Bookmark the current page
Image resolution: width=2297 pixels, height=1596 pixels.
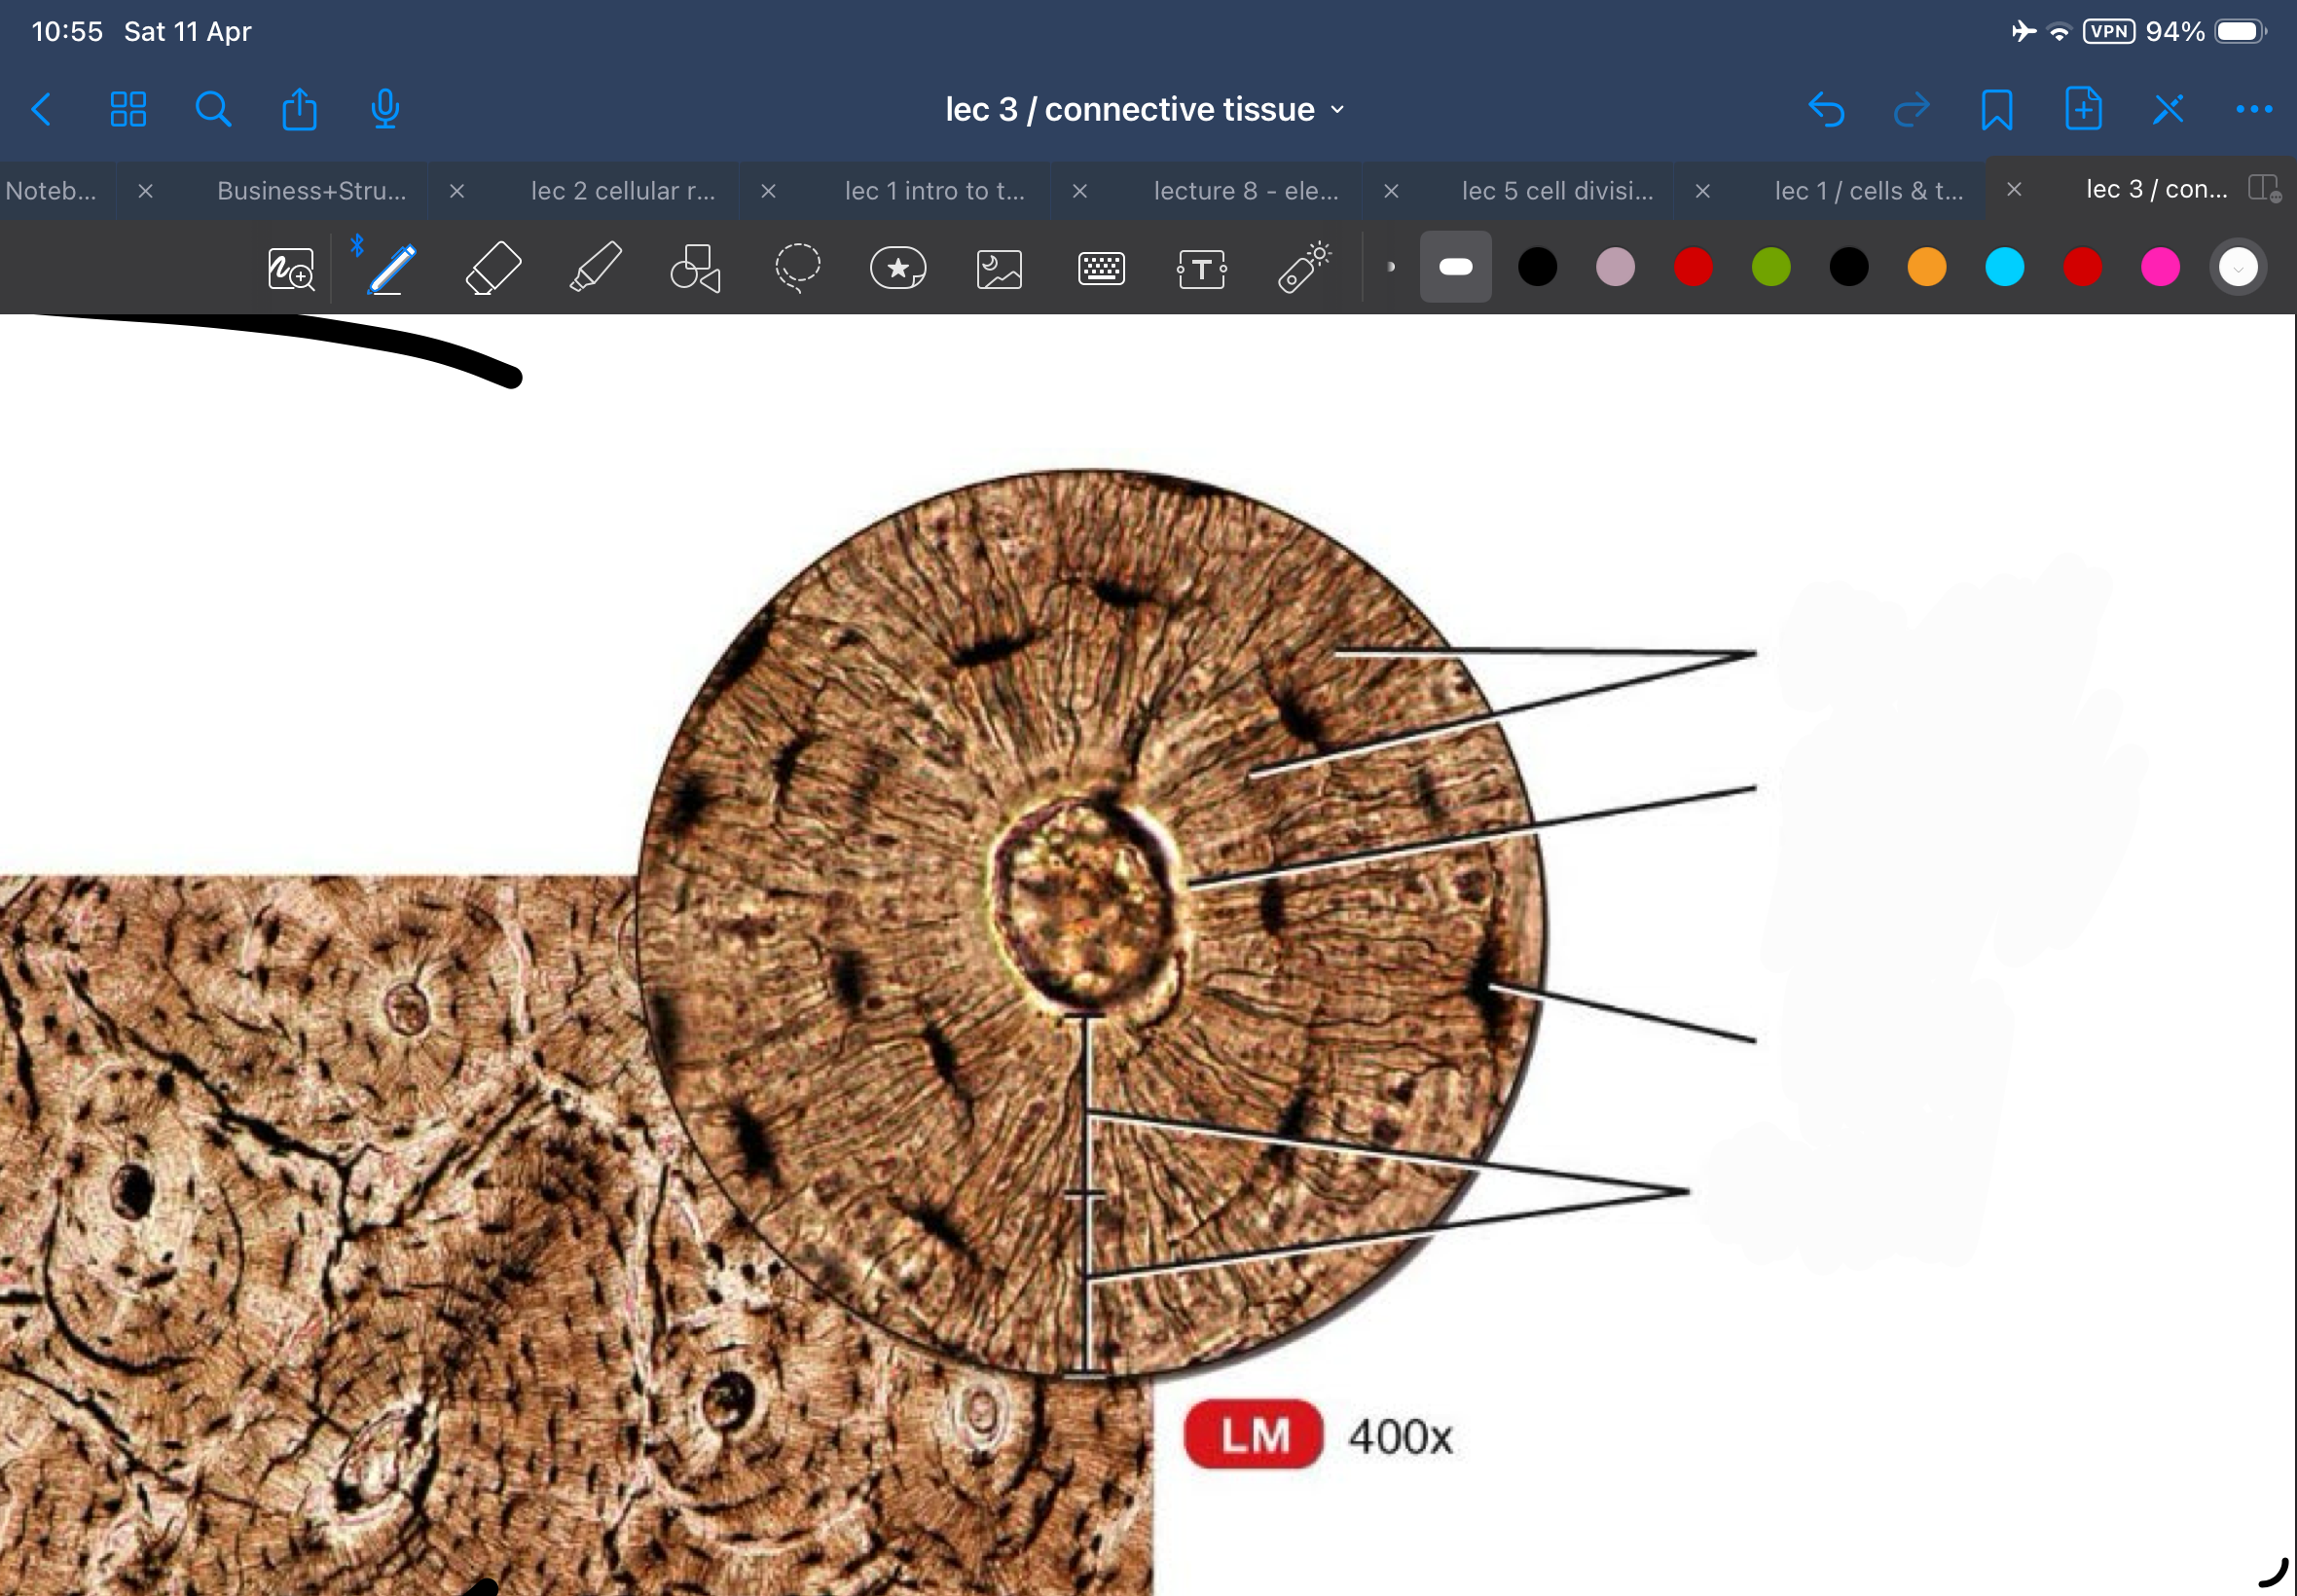1996,109
